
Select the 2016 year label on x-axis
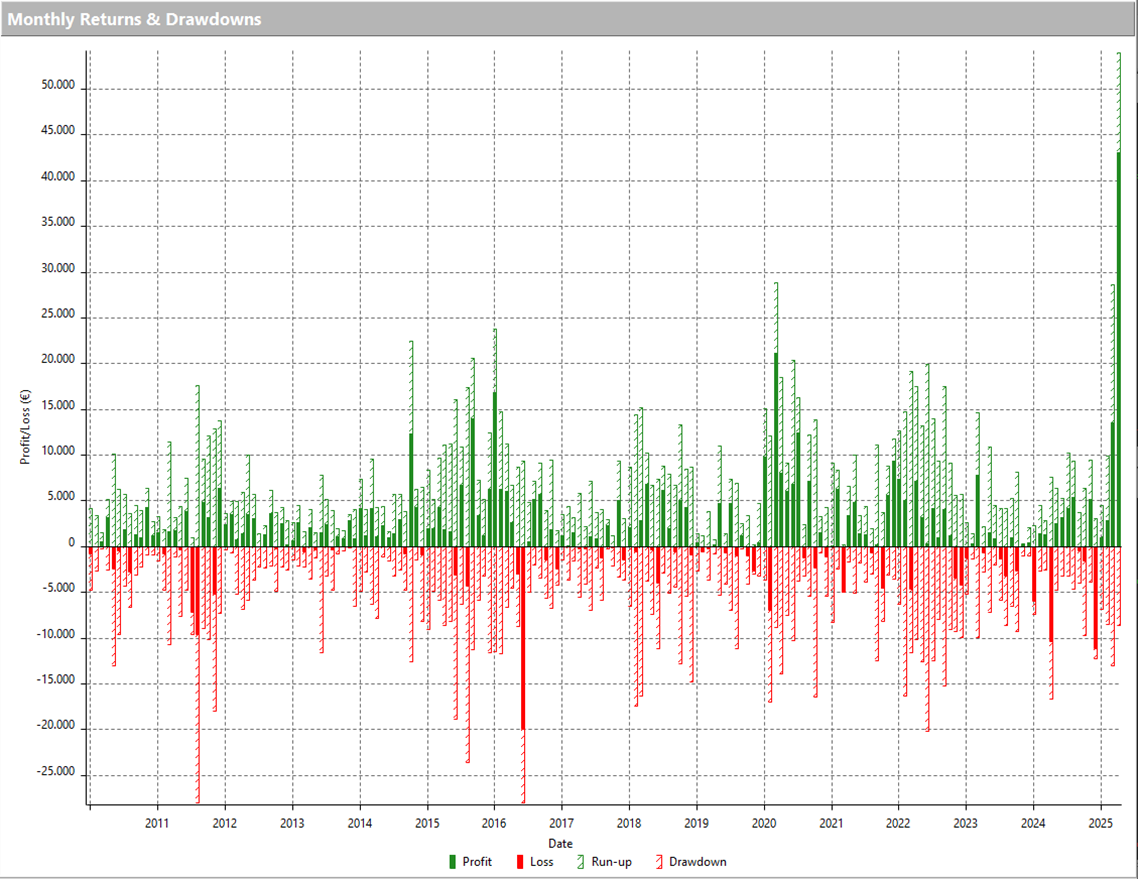(494, 823)
